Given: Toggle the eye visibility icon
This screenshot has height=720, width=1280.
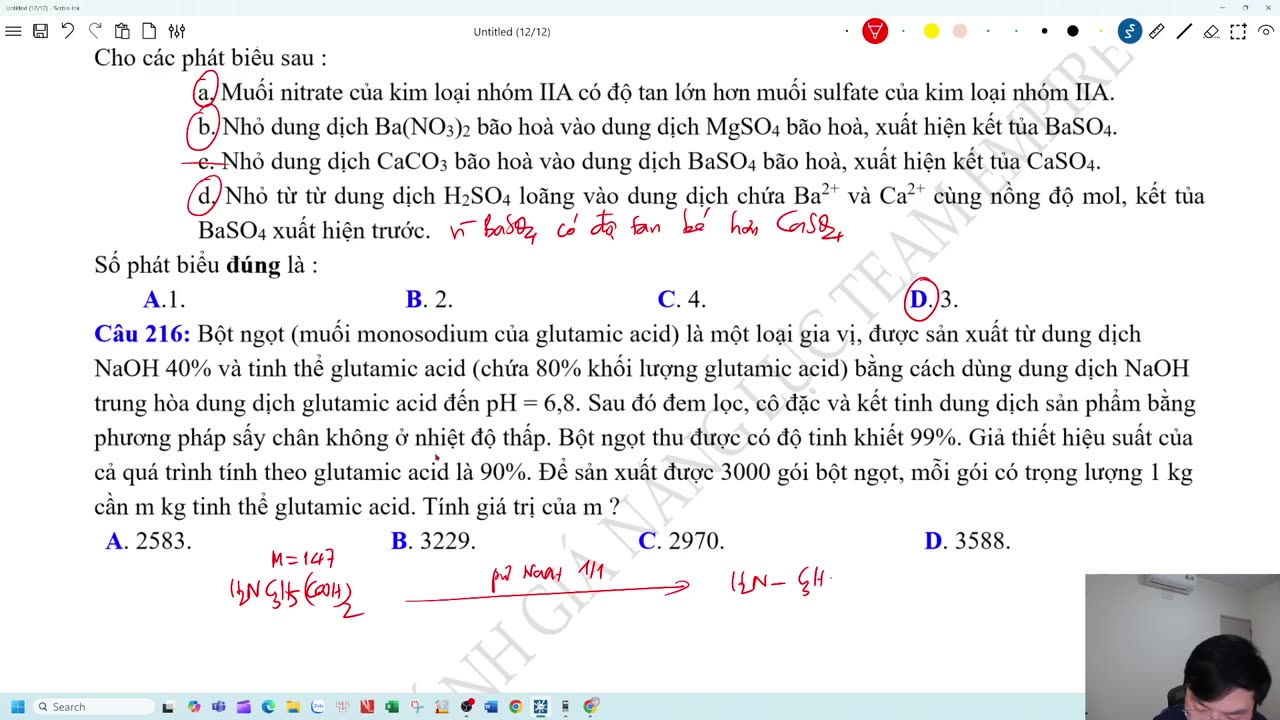Looking at the screenshot, I should tap(1267, 31).
